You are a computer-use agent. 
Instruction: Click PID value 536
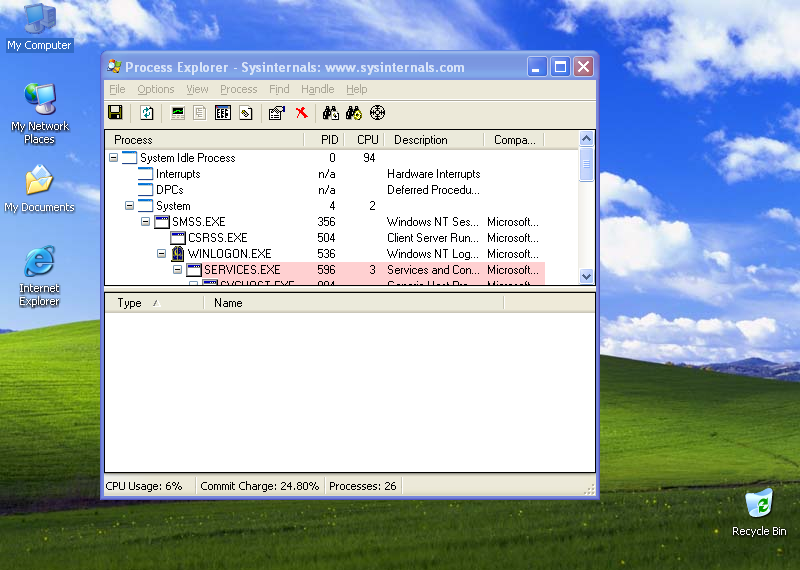point(326,254)
